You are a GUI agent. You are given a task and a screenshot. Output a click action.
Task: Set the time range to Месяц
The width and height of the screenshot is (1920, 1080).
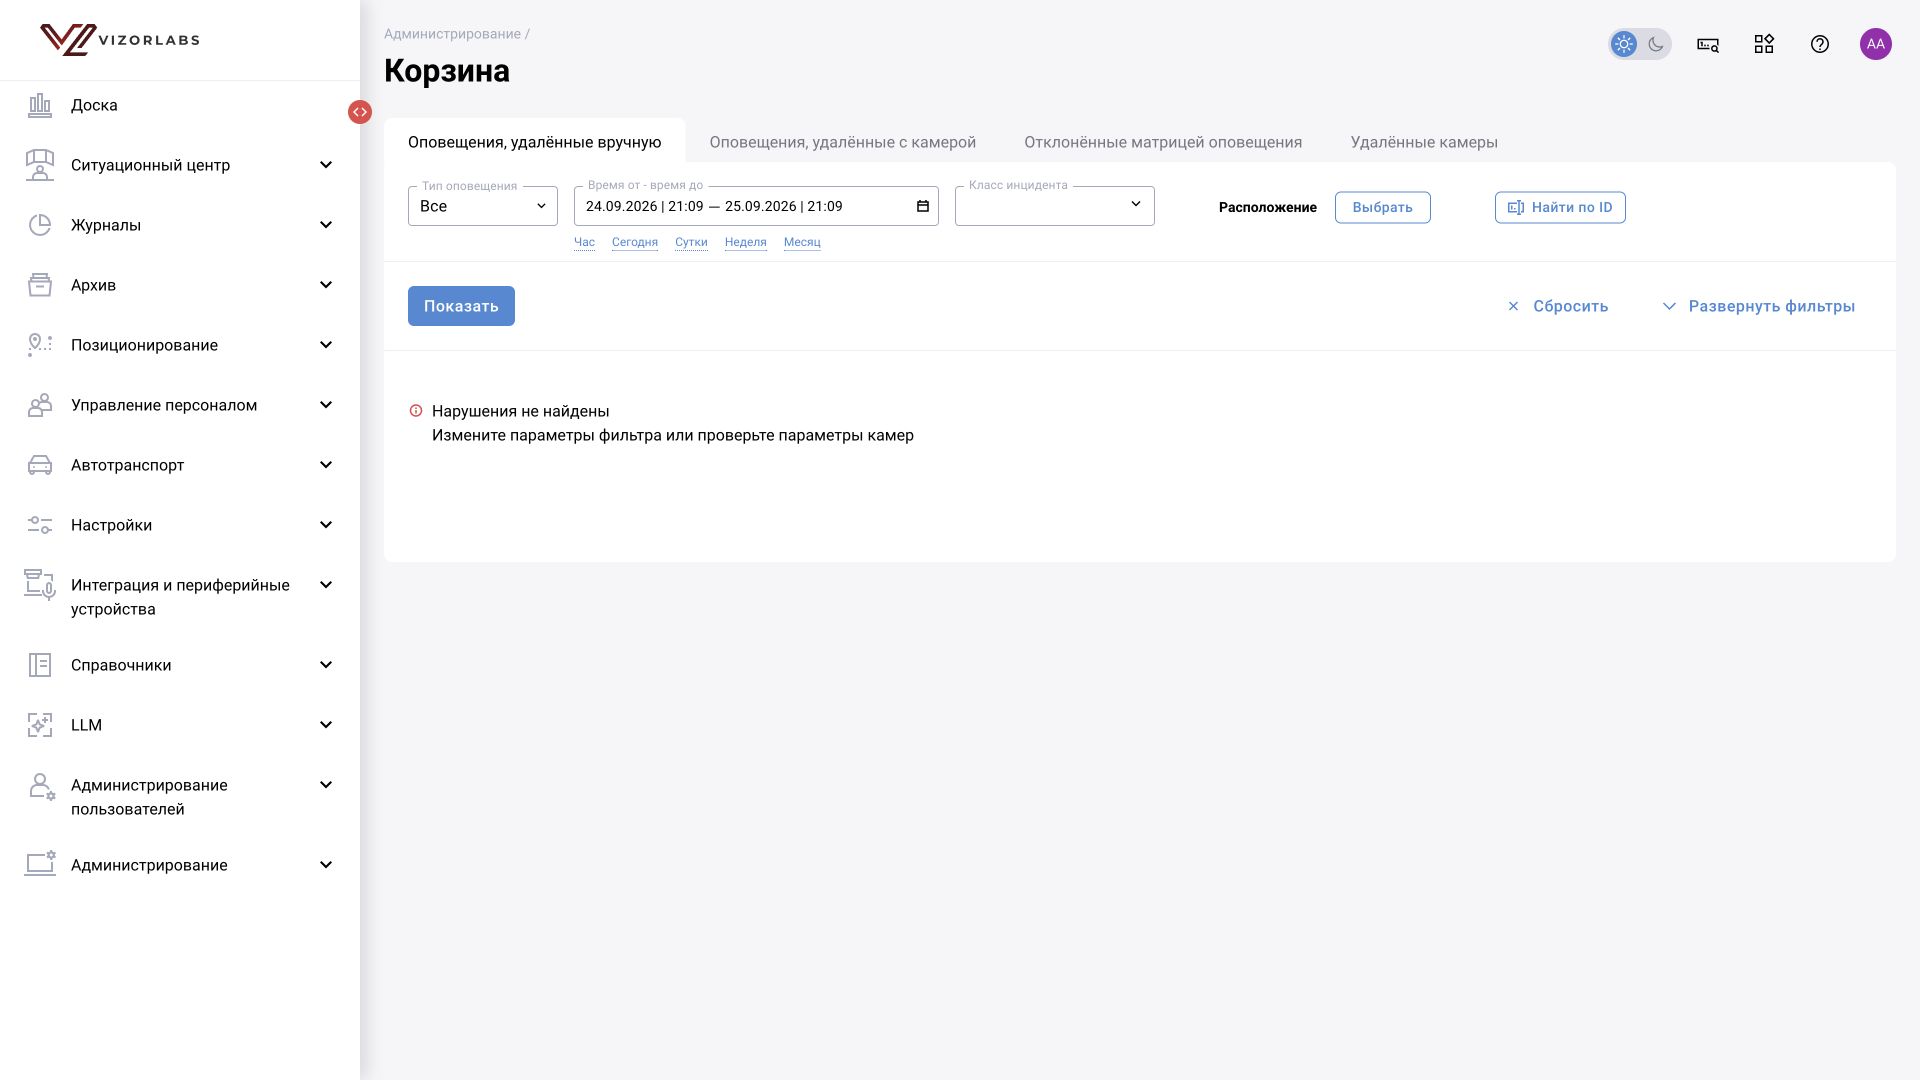click(802, 242)
